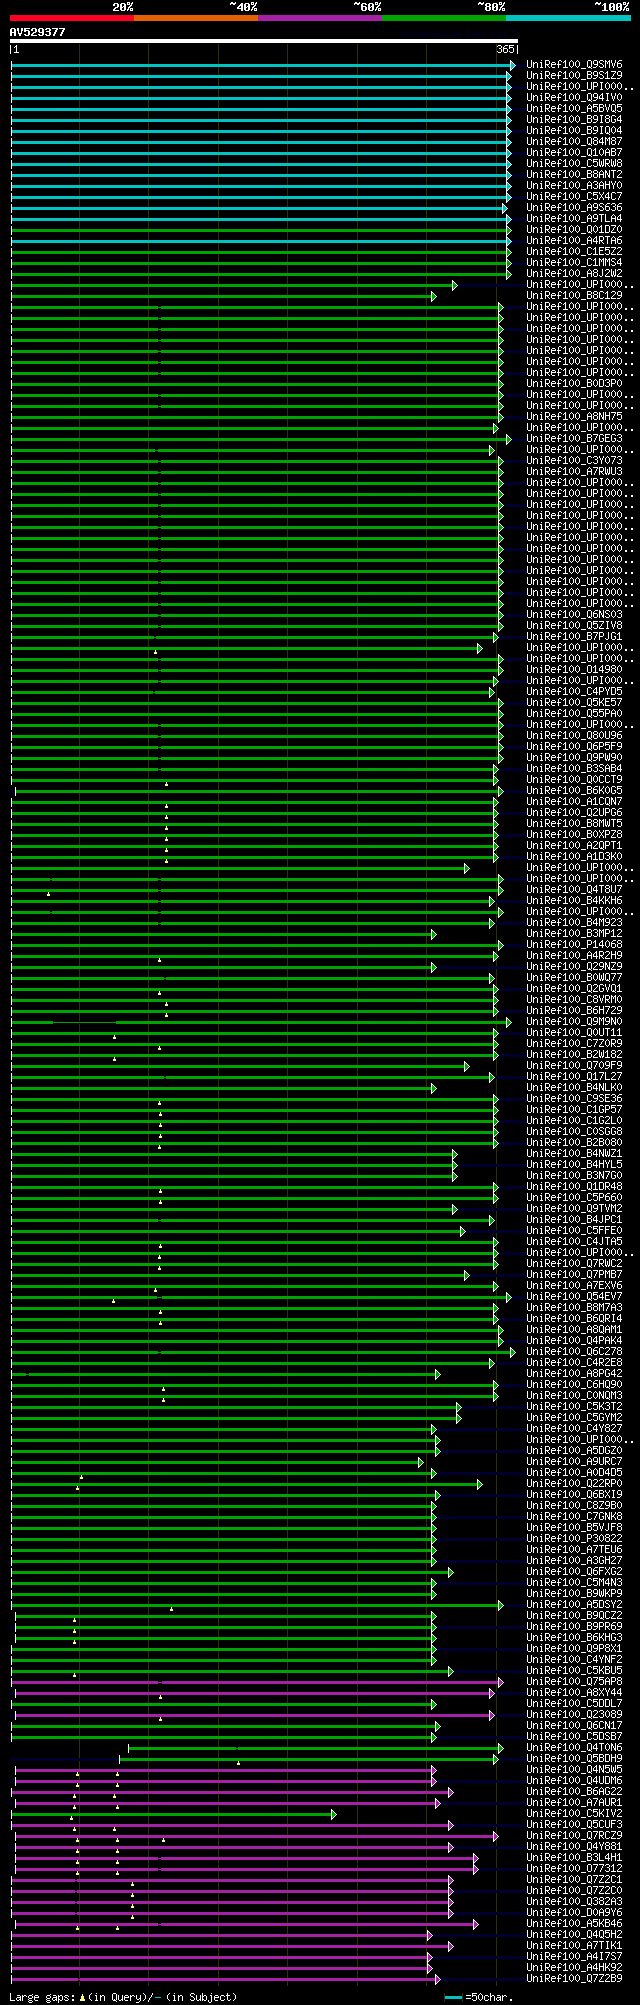Screen dimensions: 640x2005
Task: Open hit UniRef100_Q5BDH9
Action: tap(574, 1759)
